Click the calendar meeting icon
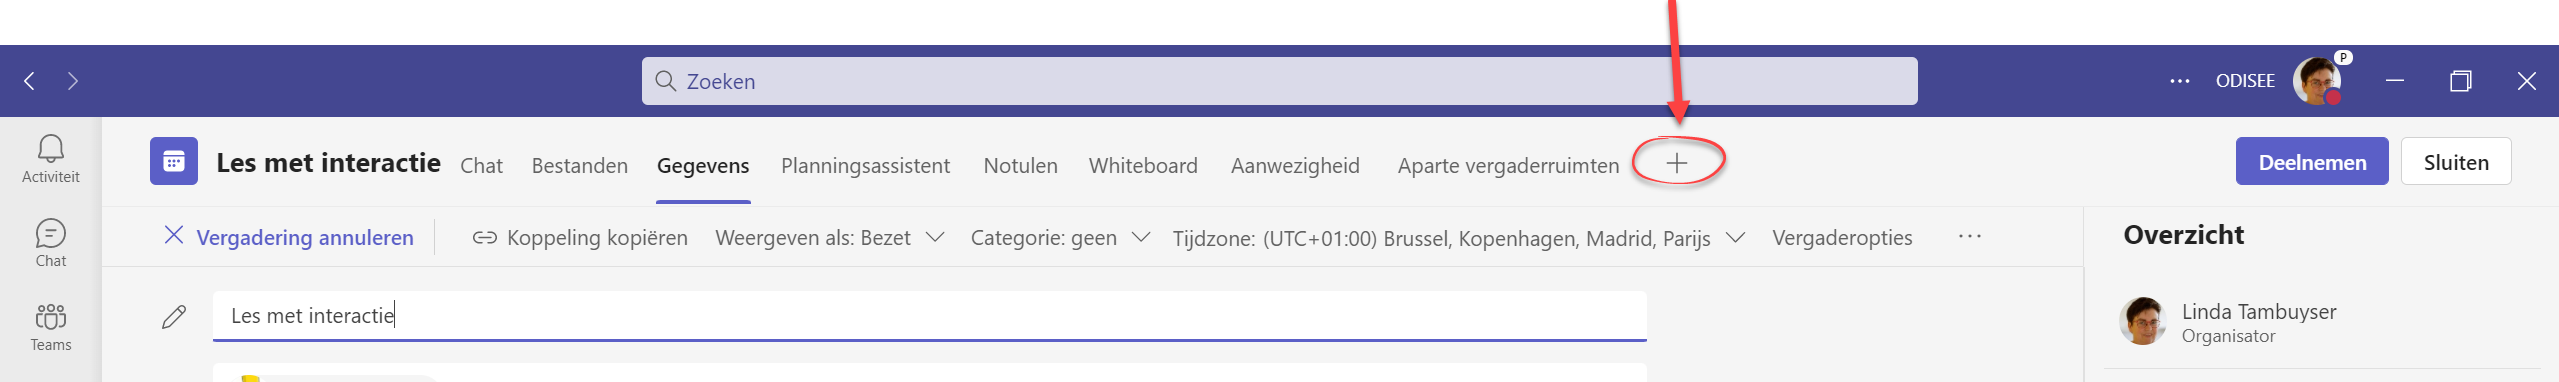2559x382 pixels. tap(174, 161)
